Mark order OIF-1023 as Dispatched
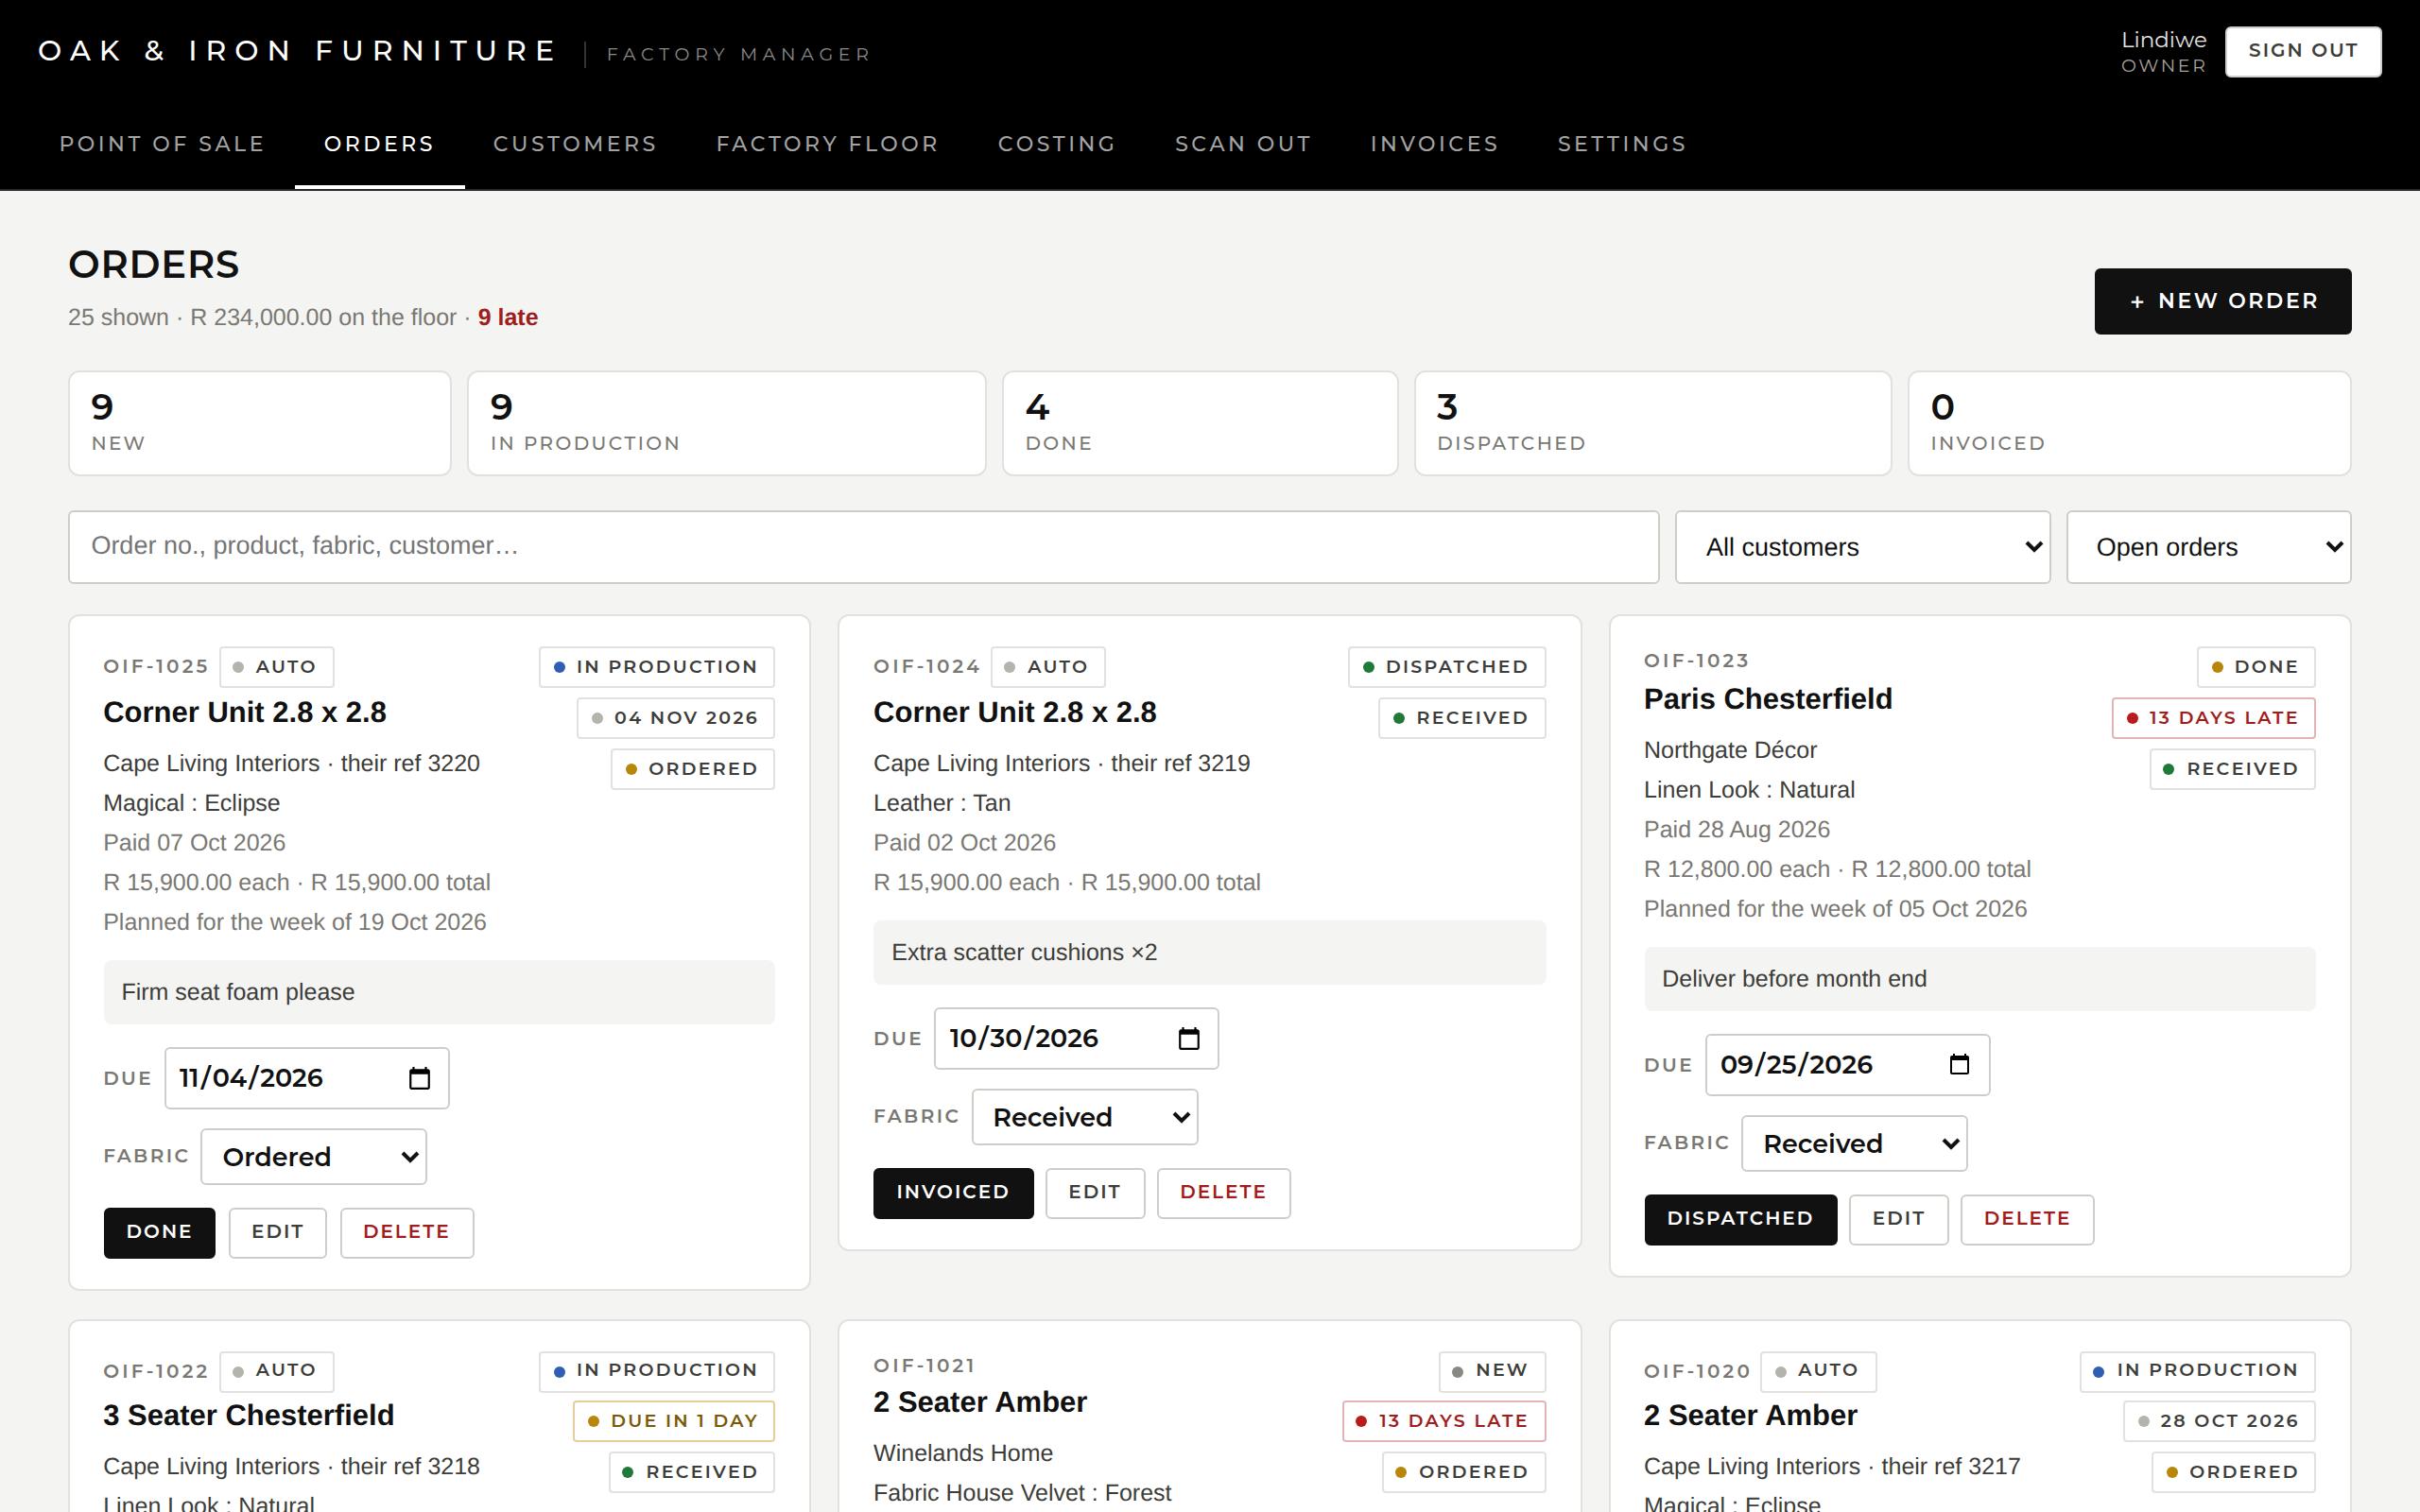 click(1740, 1219)
